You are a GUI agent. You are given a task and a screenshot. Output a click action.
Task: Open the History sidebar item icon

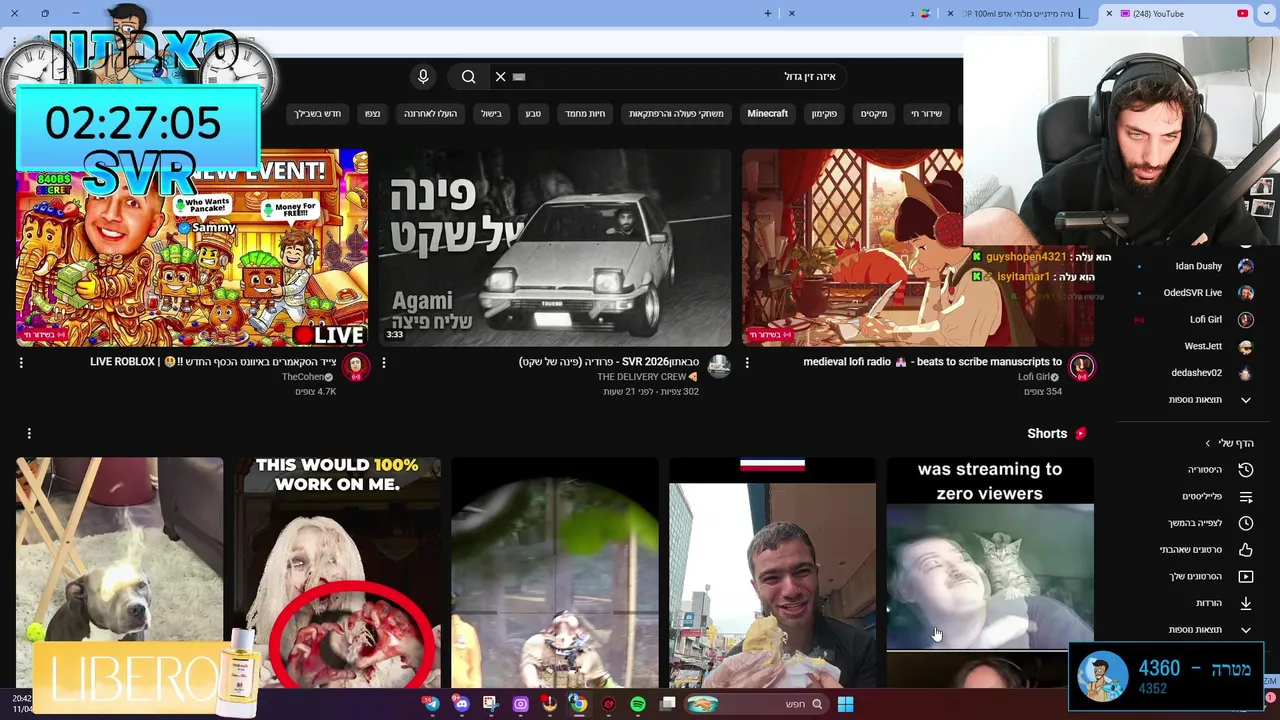pos(1245,470)
